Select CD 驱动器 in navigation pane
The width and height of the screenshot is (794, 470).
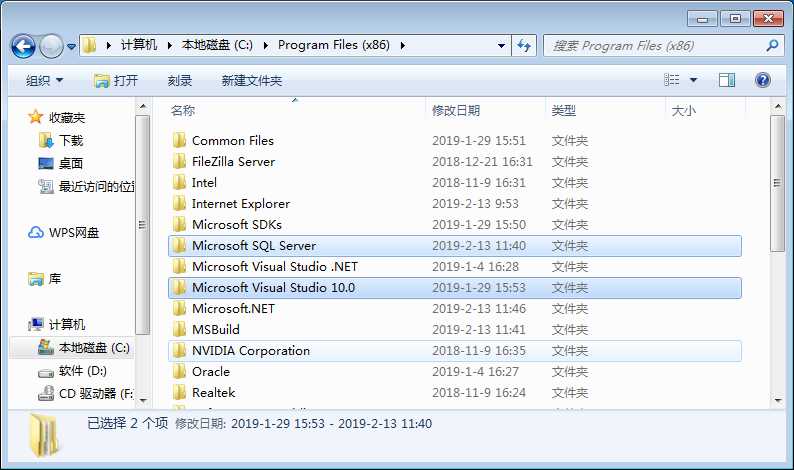click(x=85, y=394)
